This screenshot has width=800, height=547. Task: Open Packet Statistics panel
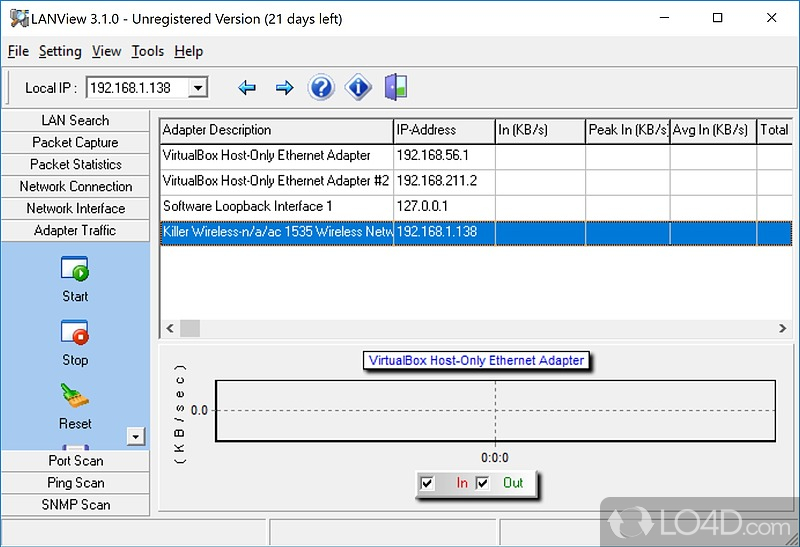point(76,164)
